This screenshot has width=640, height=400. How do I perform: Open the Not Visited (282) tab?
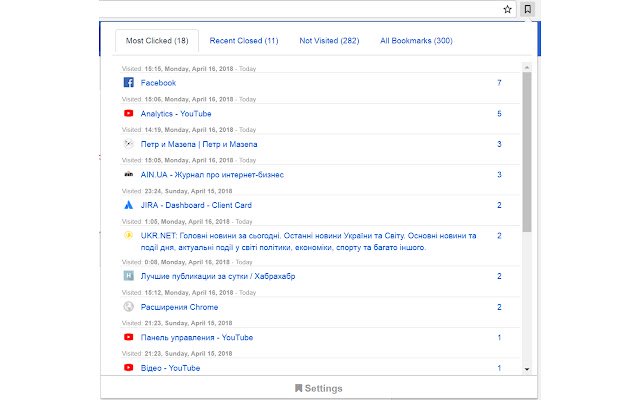point(329,41)
